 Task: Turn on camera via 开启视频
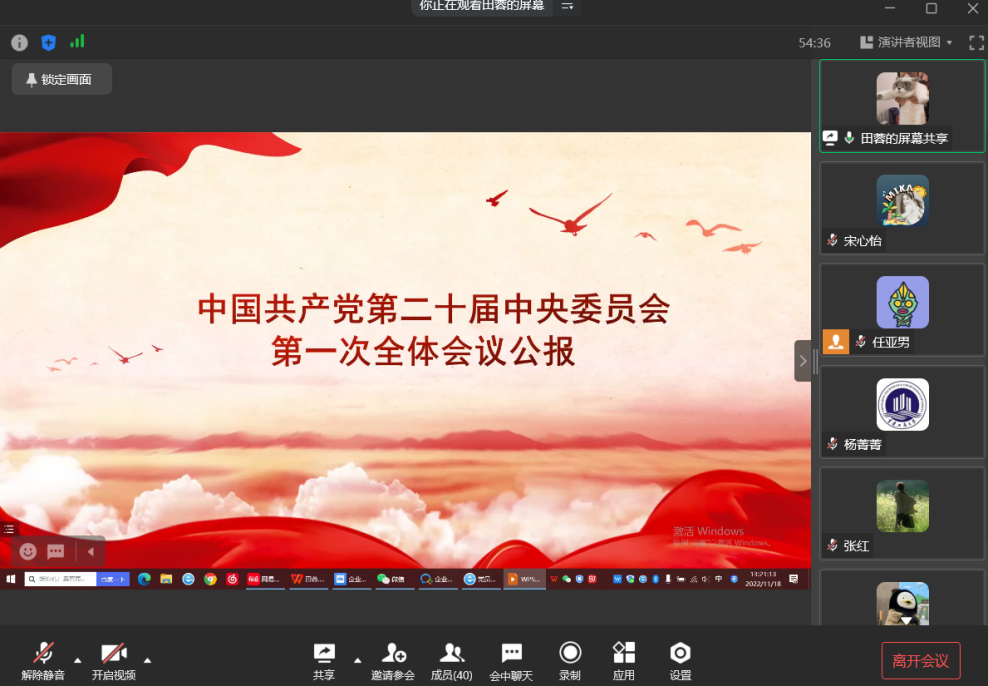tap(114, 661)
